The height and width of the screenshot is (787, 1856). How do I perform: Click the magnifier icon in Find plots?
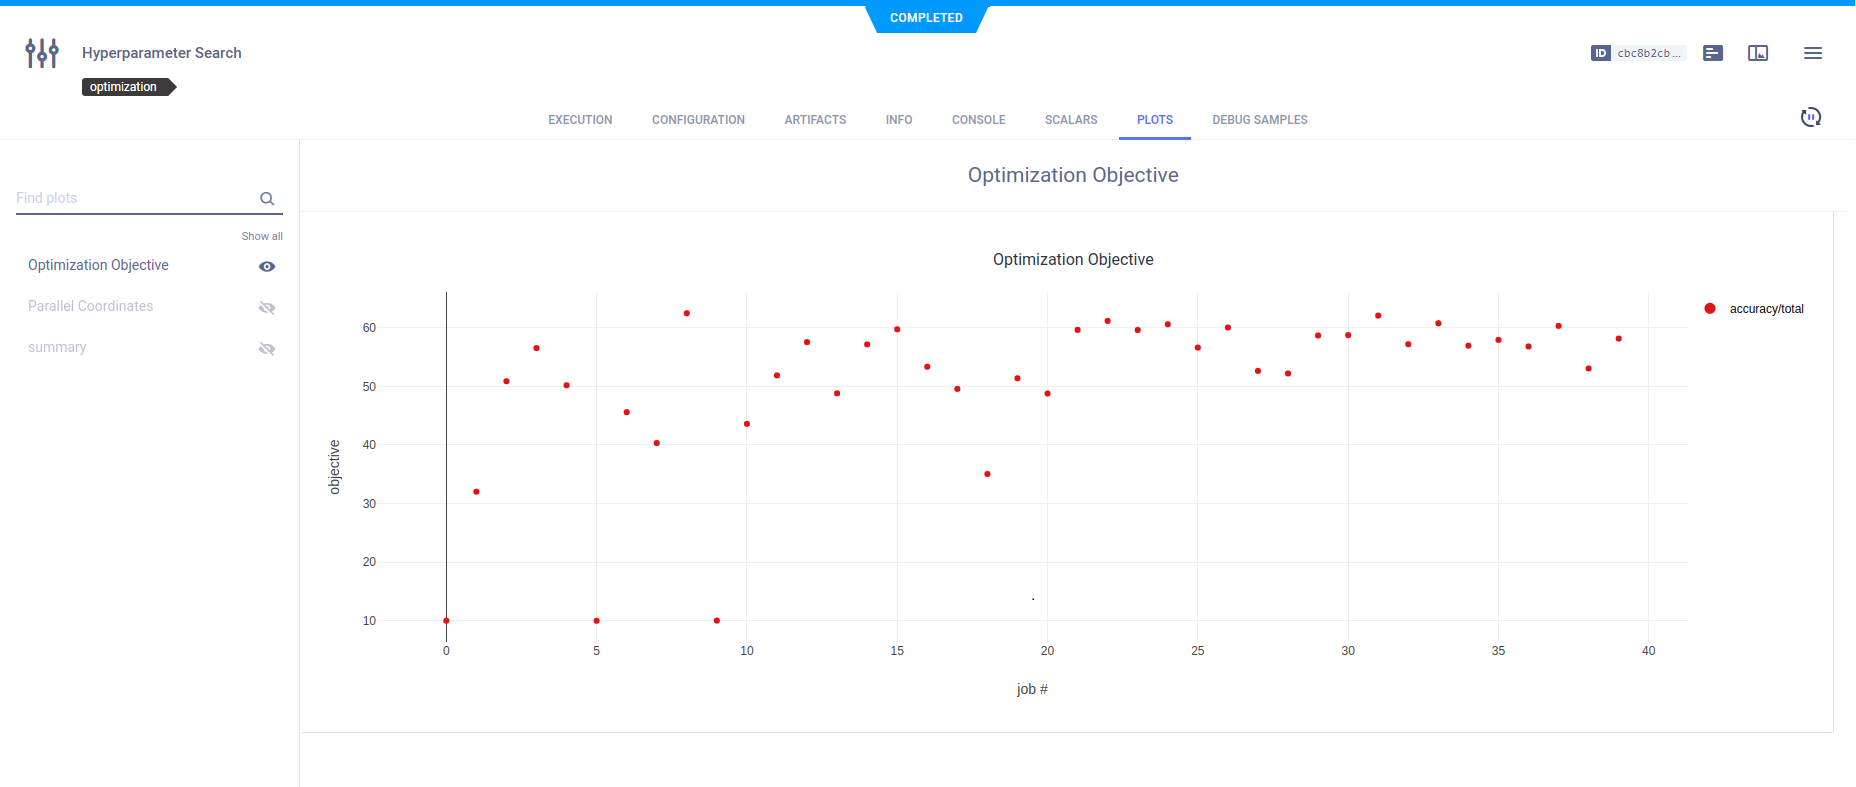click(x=267, y=199)
